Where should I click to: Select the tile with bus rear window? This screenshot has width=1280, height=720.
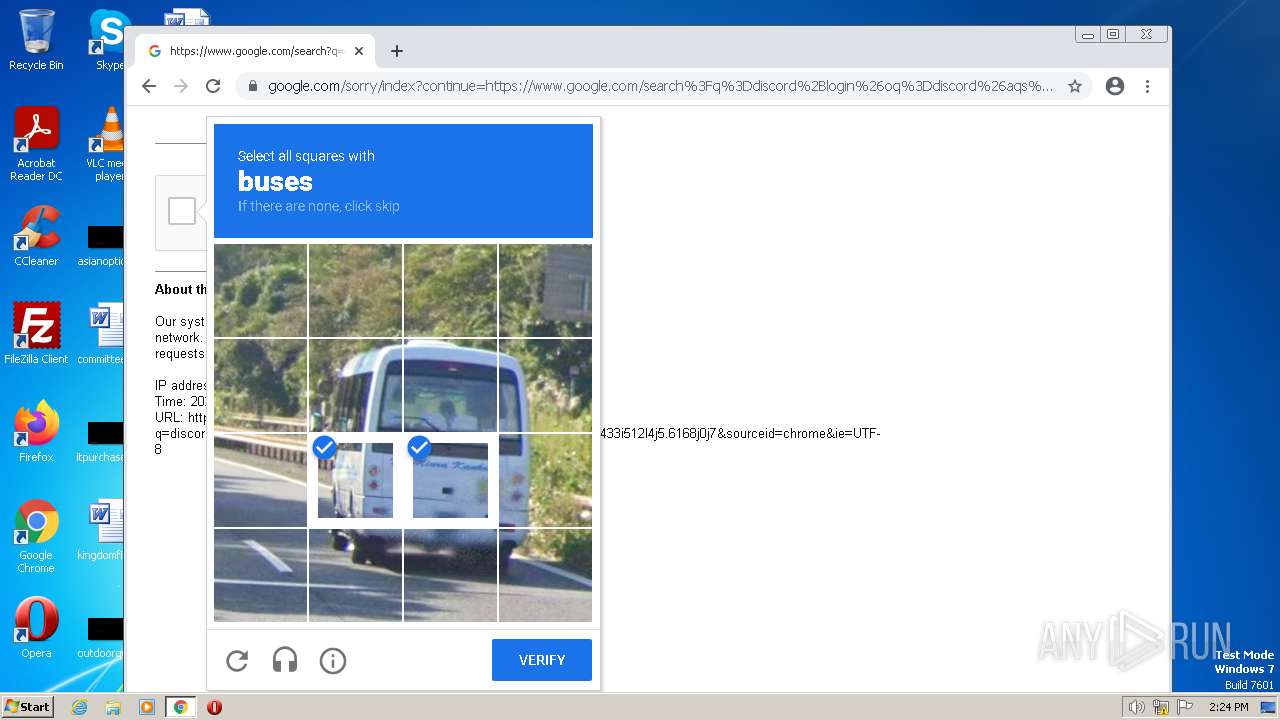coord(450,385)
